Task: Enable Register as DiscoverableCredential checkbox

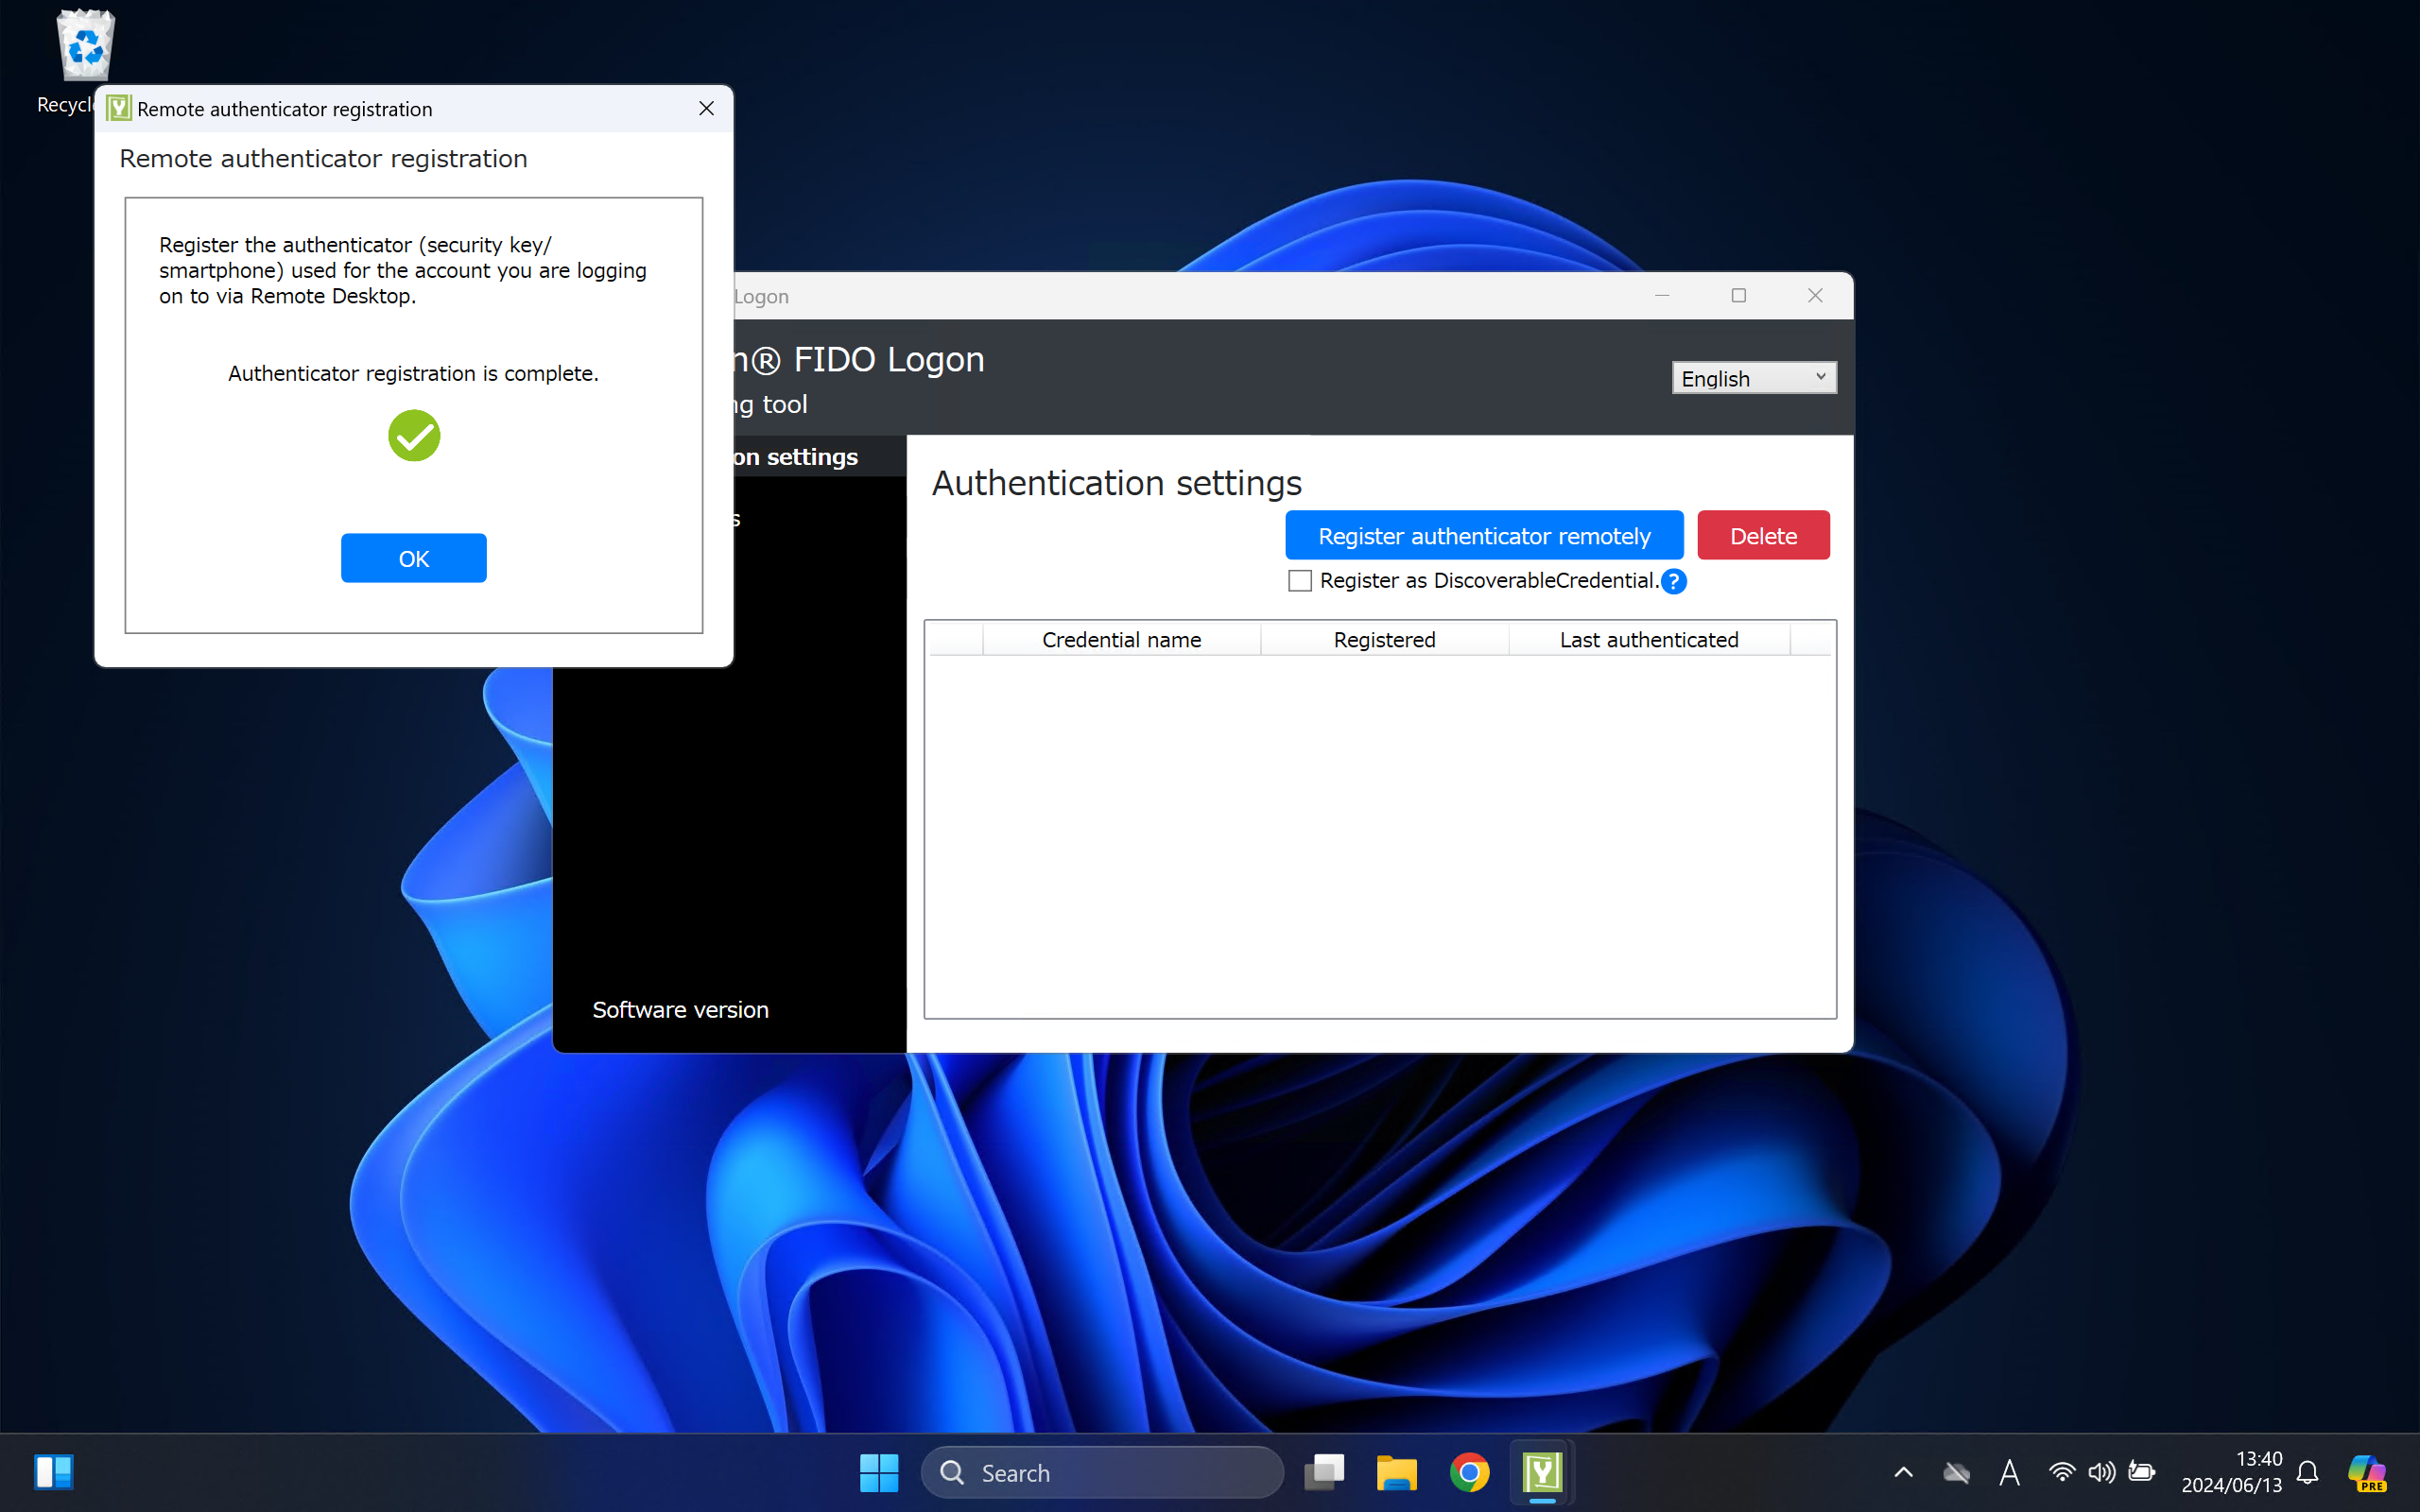Action: [1299, 581]
